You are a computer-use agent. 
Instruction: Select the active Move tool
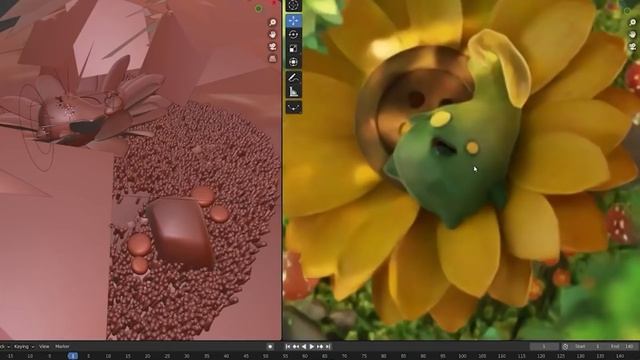coord(293,20)
